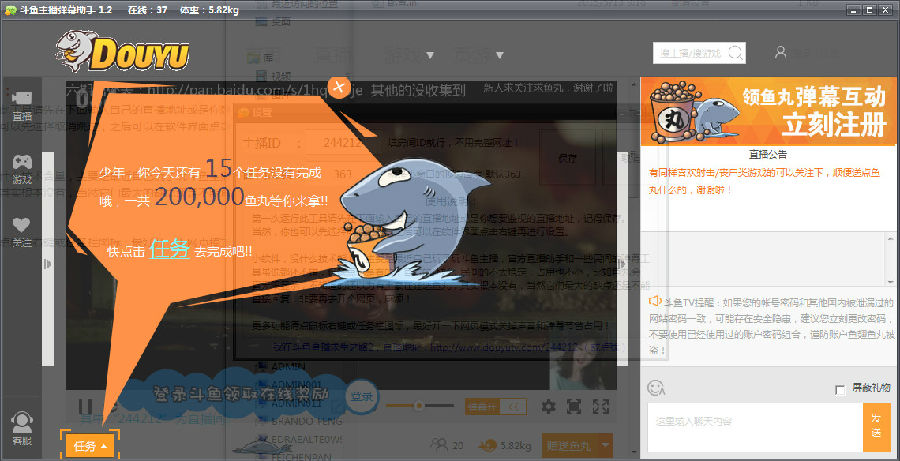This screenshot has height=461, width=900.
Task: Click the chat message input box
Action: (755, 427)
